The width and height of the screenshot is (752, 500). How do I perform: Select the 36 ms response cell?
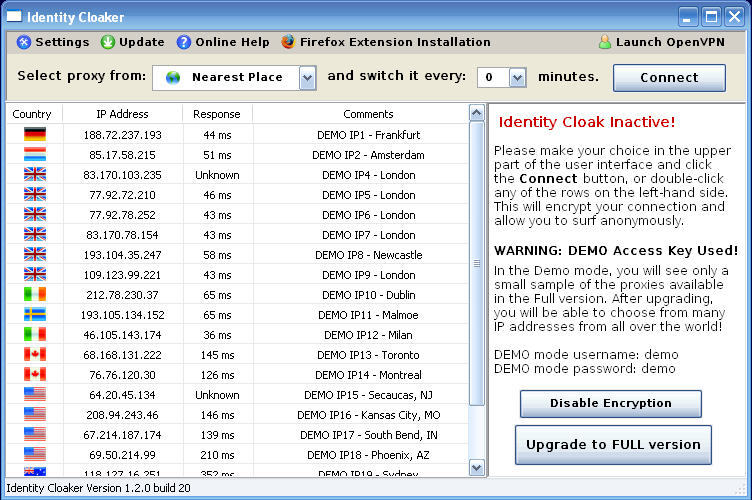click(217, 335)
